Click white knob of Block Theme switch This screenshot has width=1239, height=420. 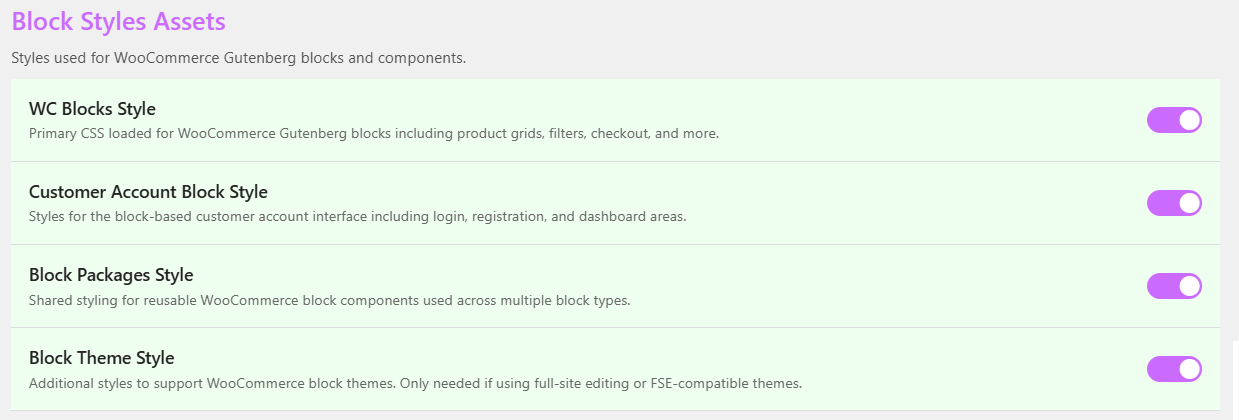(x=1189, y=369)
